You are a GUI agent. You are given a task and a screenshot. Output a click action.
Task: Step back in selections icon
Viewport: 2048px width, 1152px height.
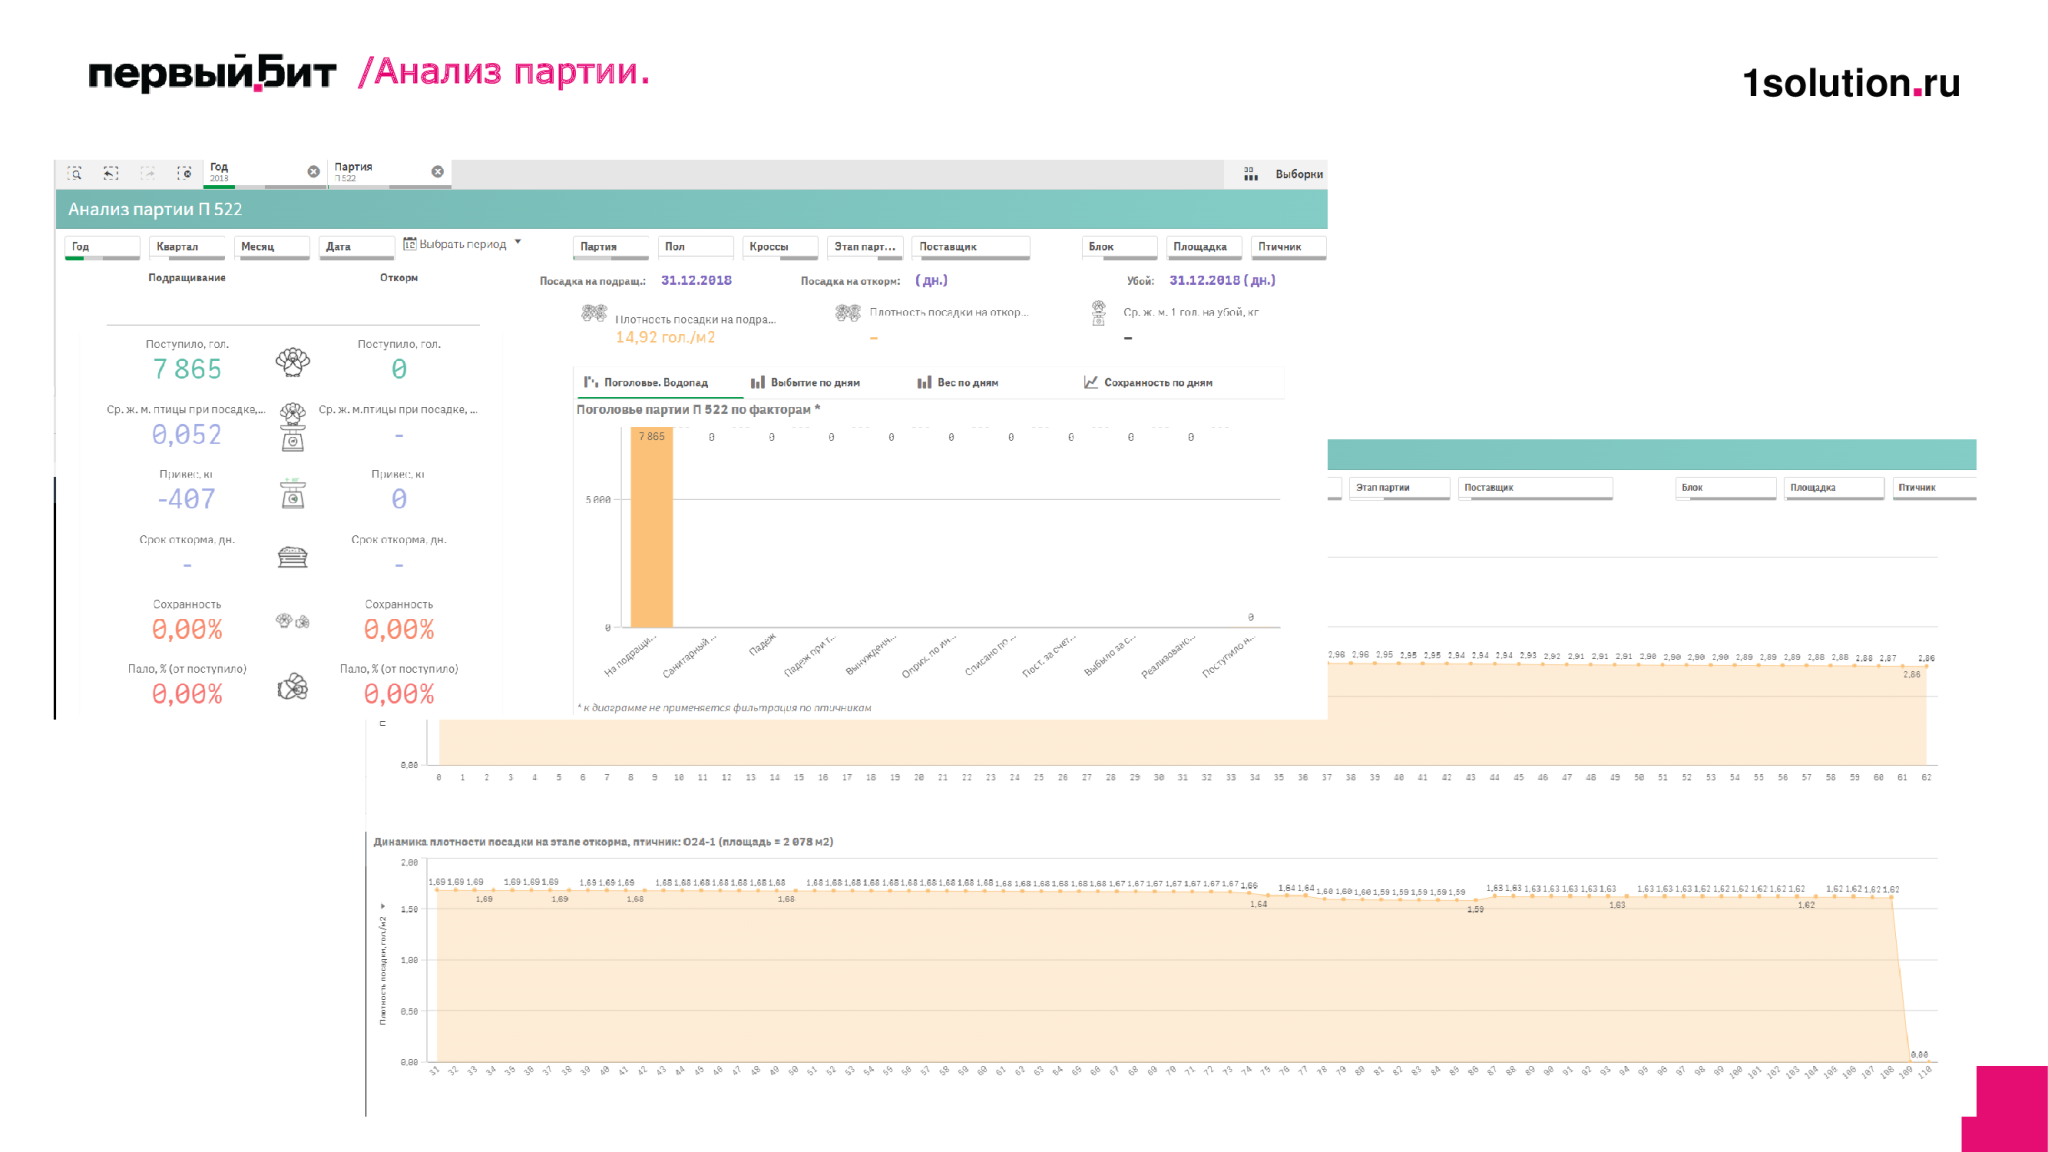tap(111, 173)
